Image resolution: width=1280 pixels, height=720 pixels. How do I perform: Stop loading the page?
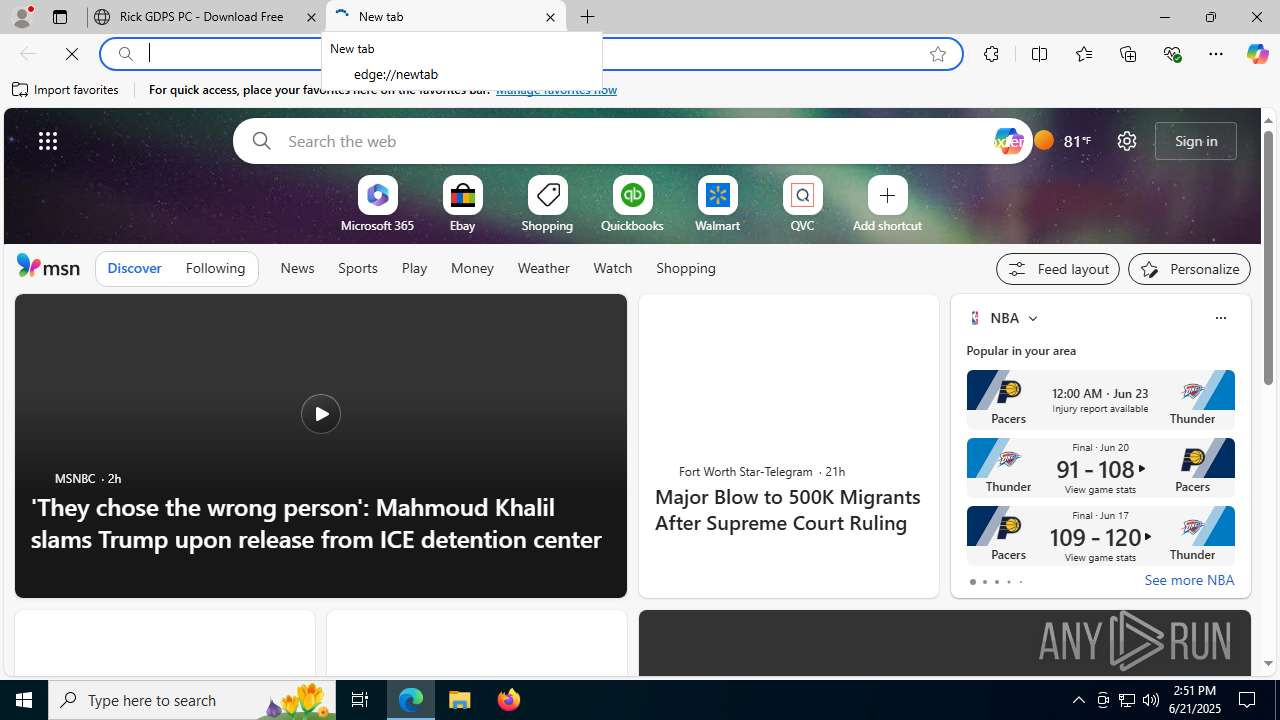tap(72, 54)
